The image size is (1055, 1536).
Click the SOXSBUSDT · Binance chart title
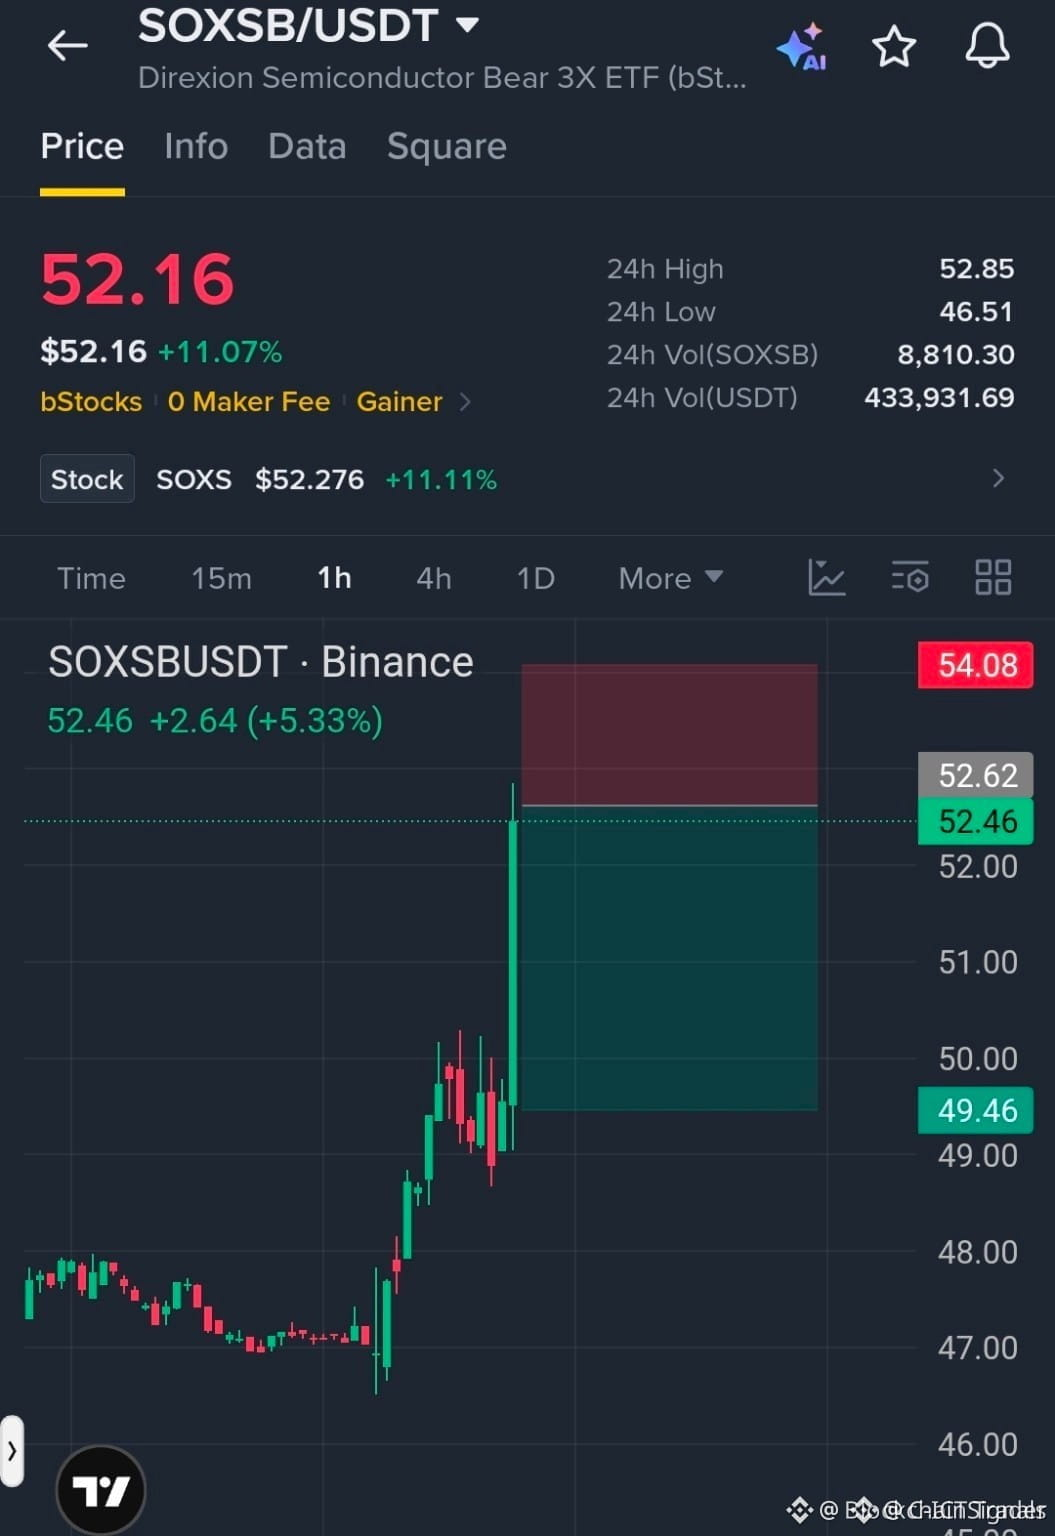(x=261, y=662)
